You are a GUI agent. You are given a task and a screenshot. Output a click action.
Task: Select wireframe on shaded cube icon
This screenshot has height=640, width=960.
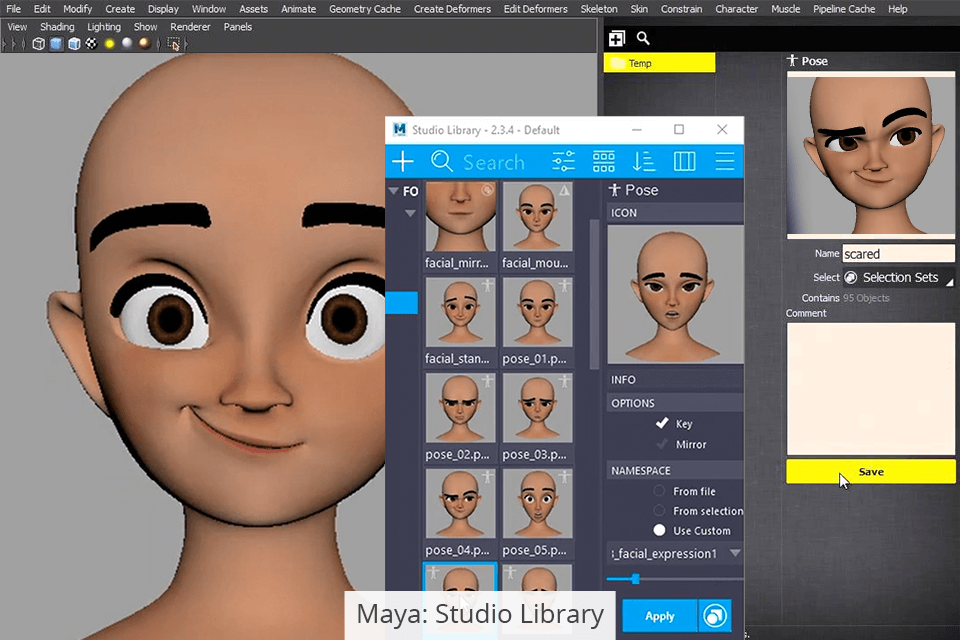(x=74, y=44)
